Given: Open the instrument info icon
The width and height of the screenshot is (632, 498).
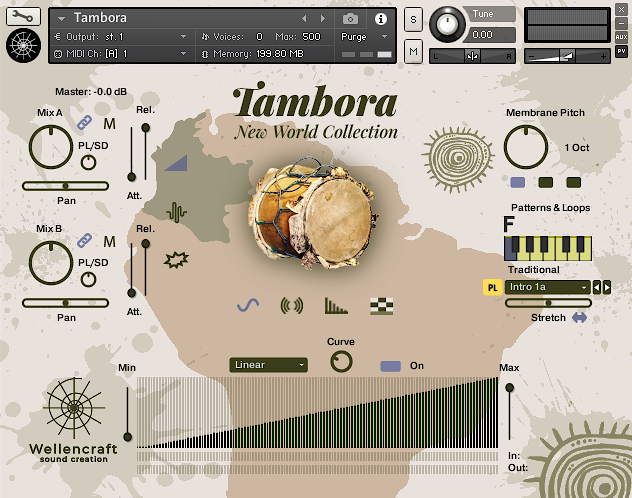Looking at the screenshot, I should (x=380, y=19).
